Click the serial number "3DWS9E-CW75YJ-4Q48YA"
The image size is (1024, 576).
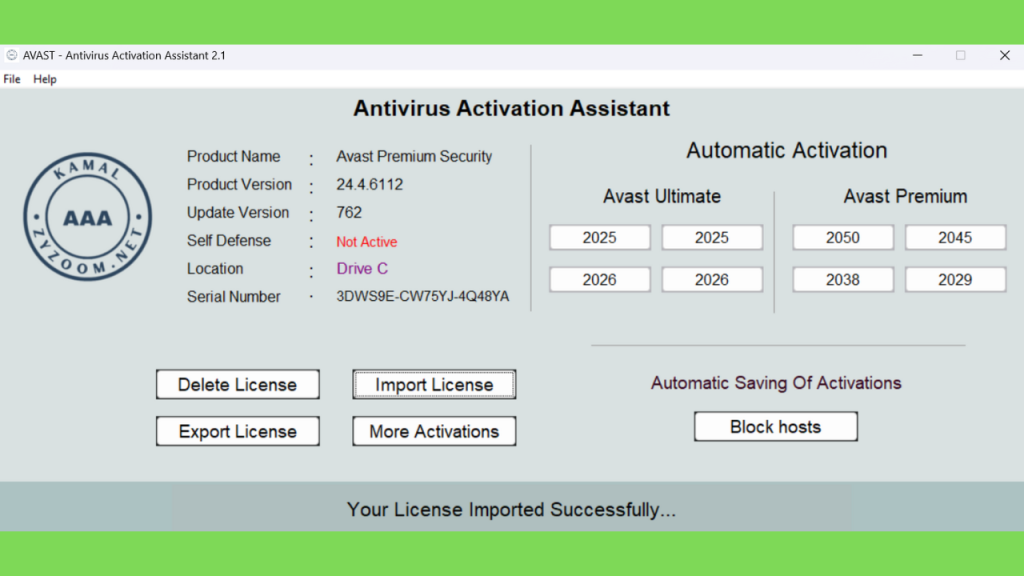tap(423, 296)
